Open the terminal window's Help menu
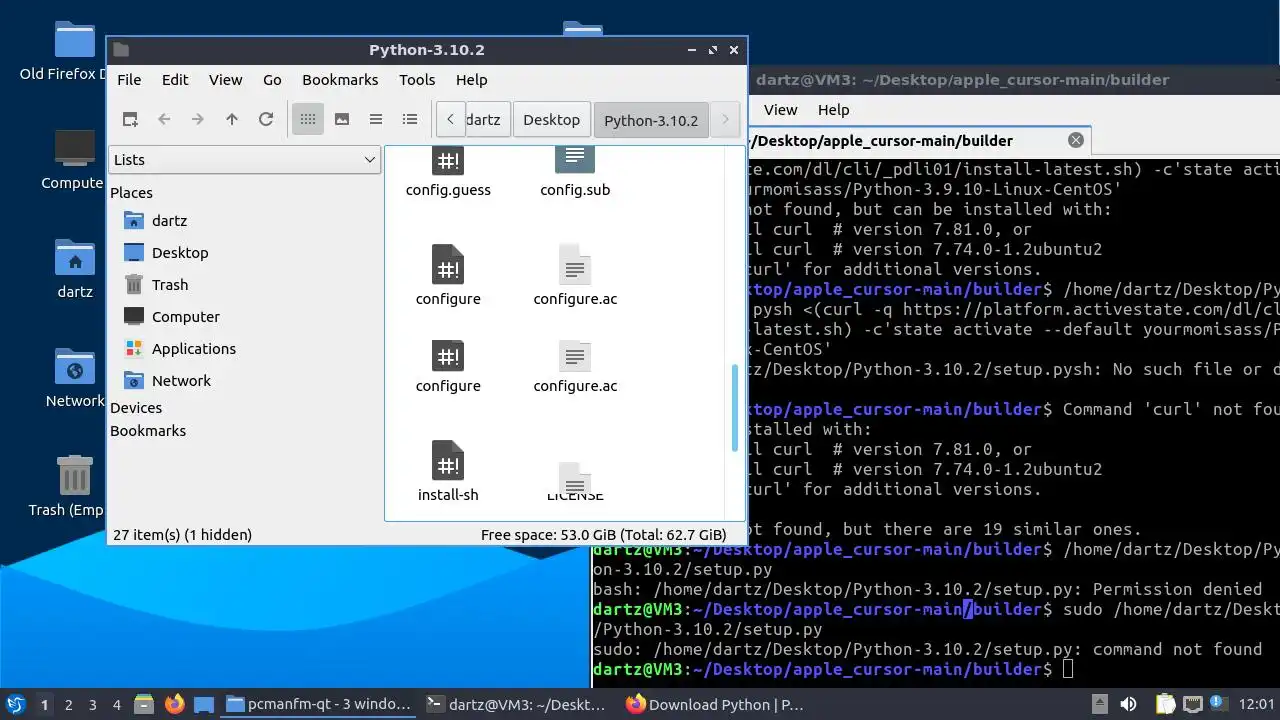 coord(833,110)
